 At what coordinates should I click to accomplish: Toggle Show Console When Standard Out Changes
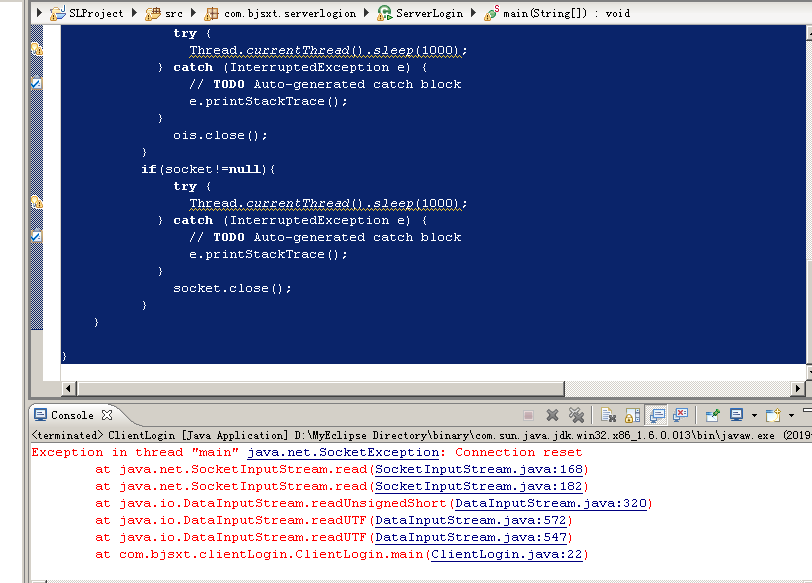(x=657, y=415)
